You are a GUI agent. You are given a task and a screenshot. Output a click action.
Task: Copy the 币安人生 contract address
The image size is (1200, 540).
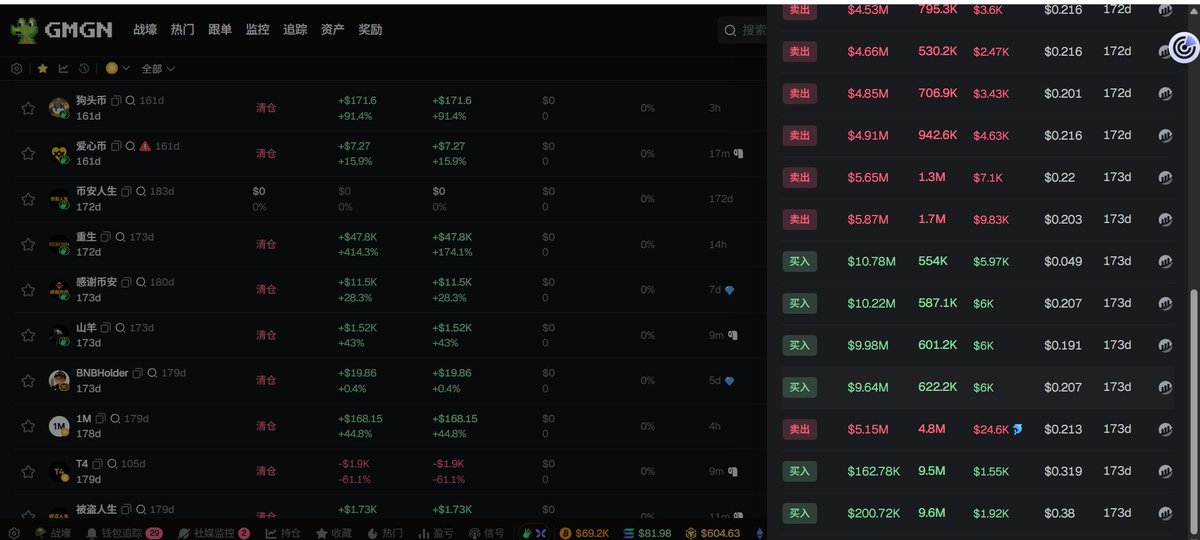point(126,191)
